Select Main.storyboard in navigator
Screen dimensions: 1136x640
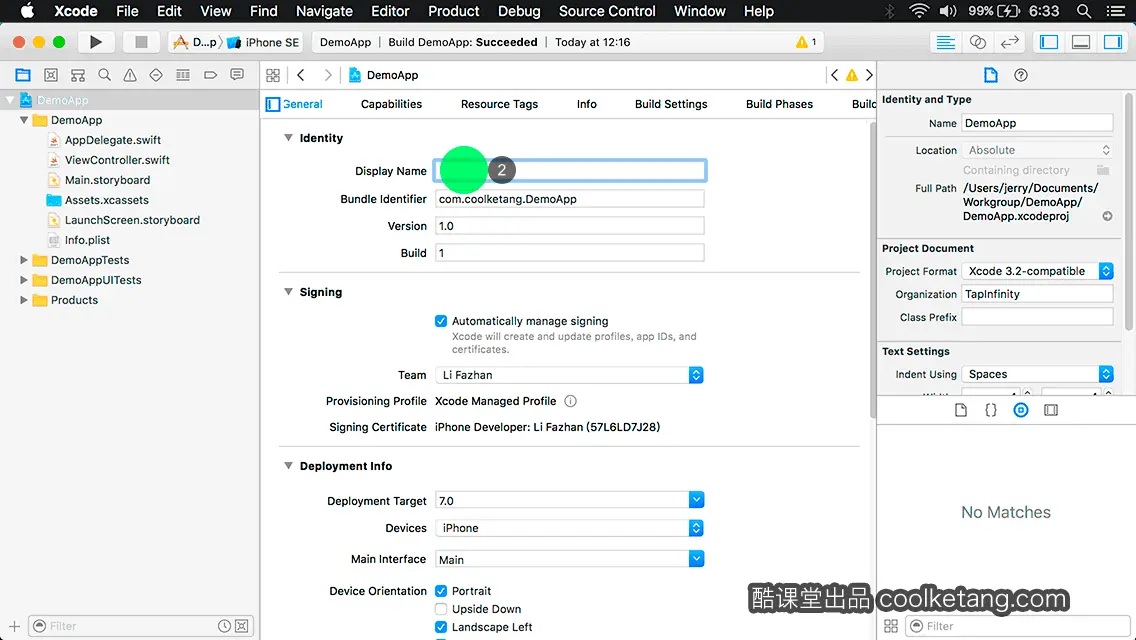point(107,180)
